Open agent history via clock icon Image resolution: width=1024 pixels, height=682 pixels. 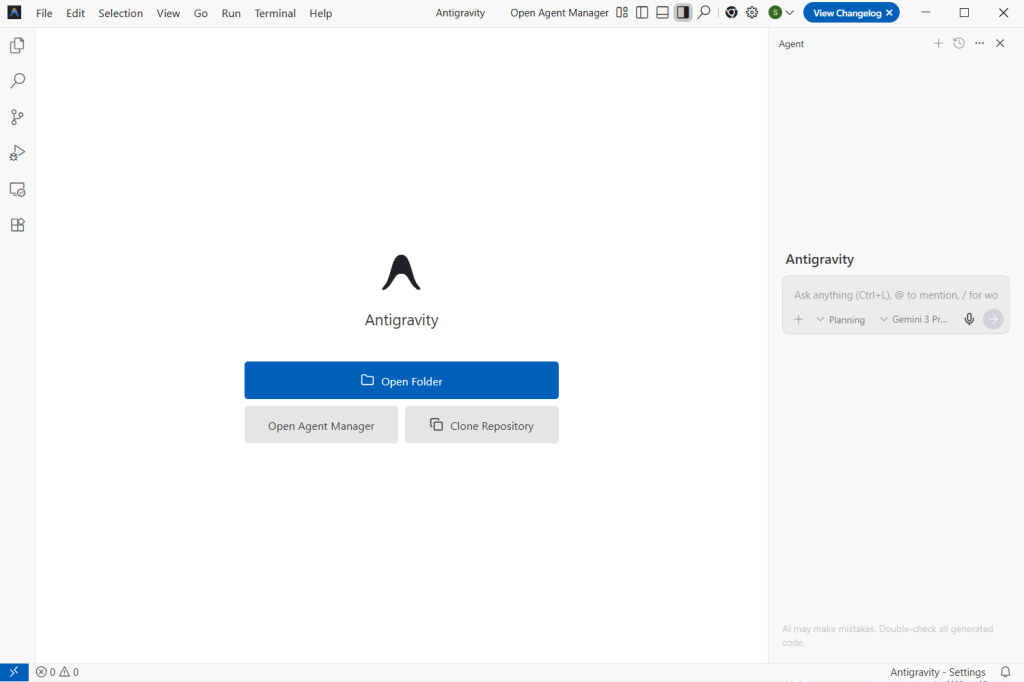(x=958, y=43)
